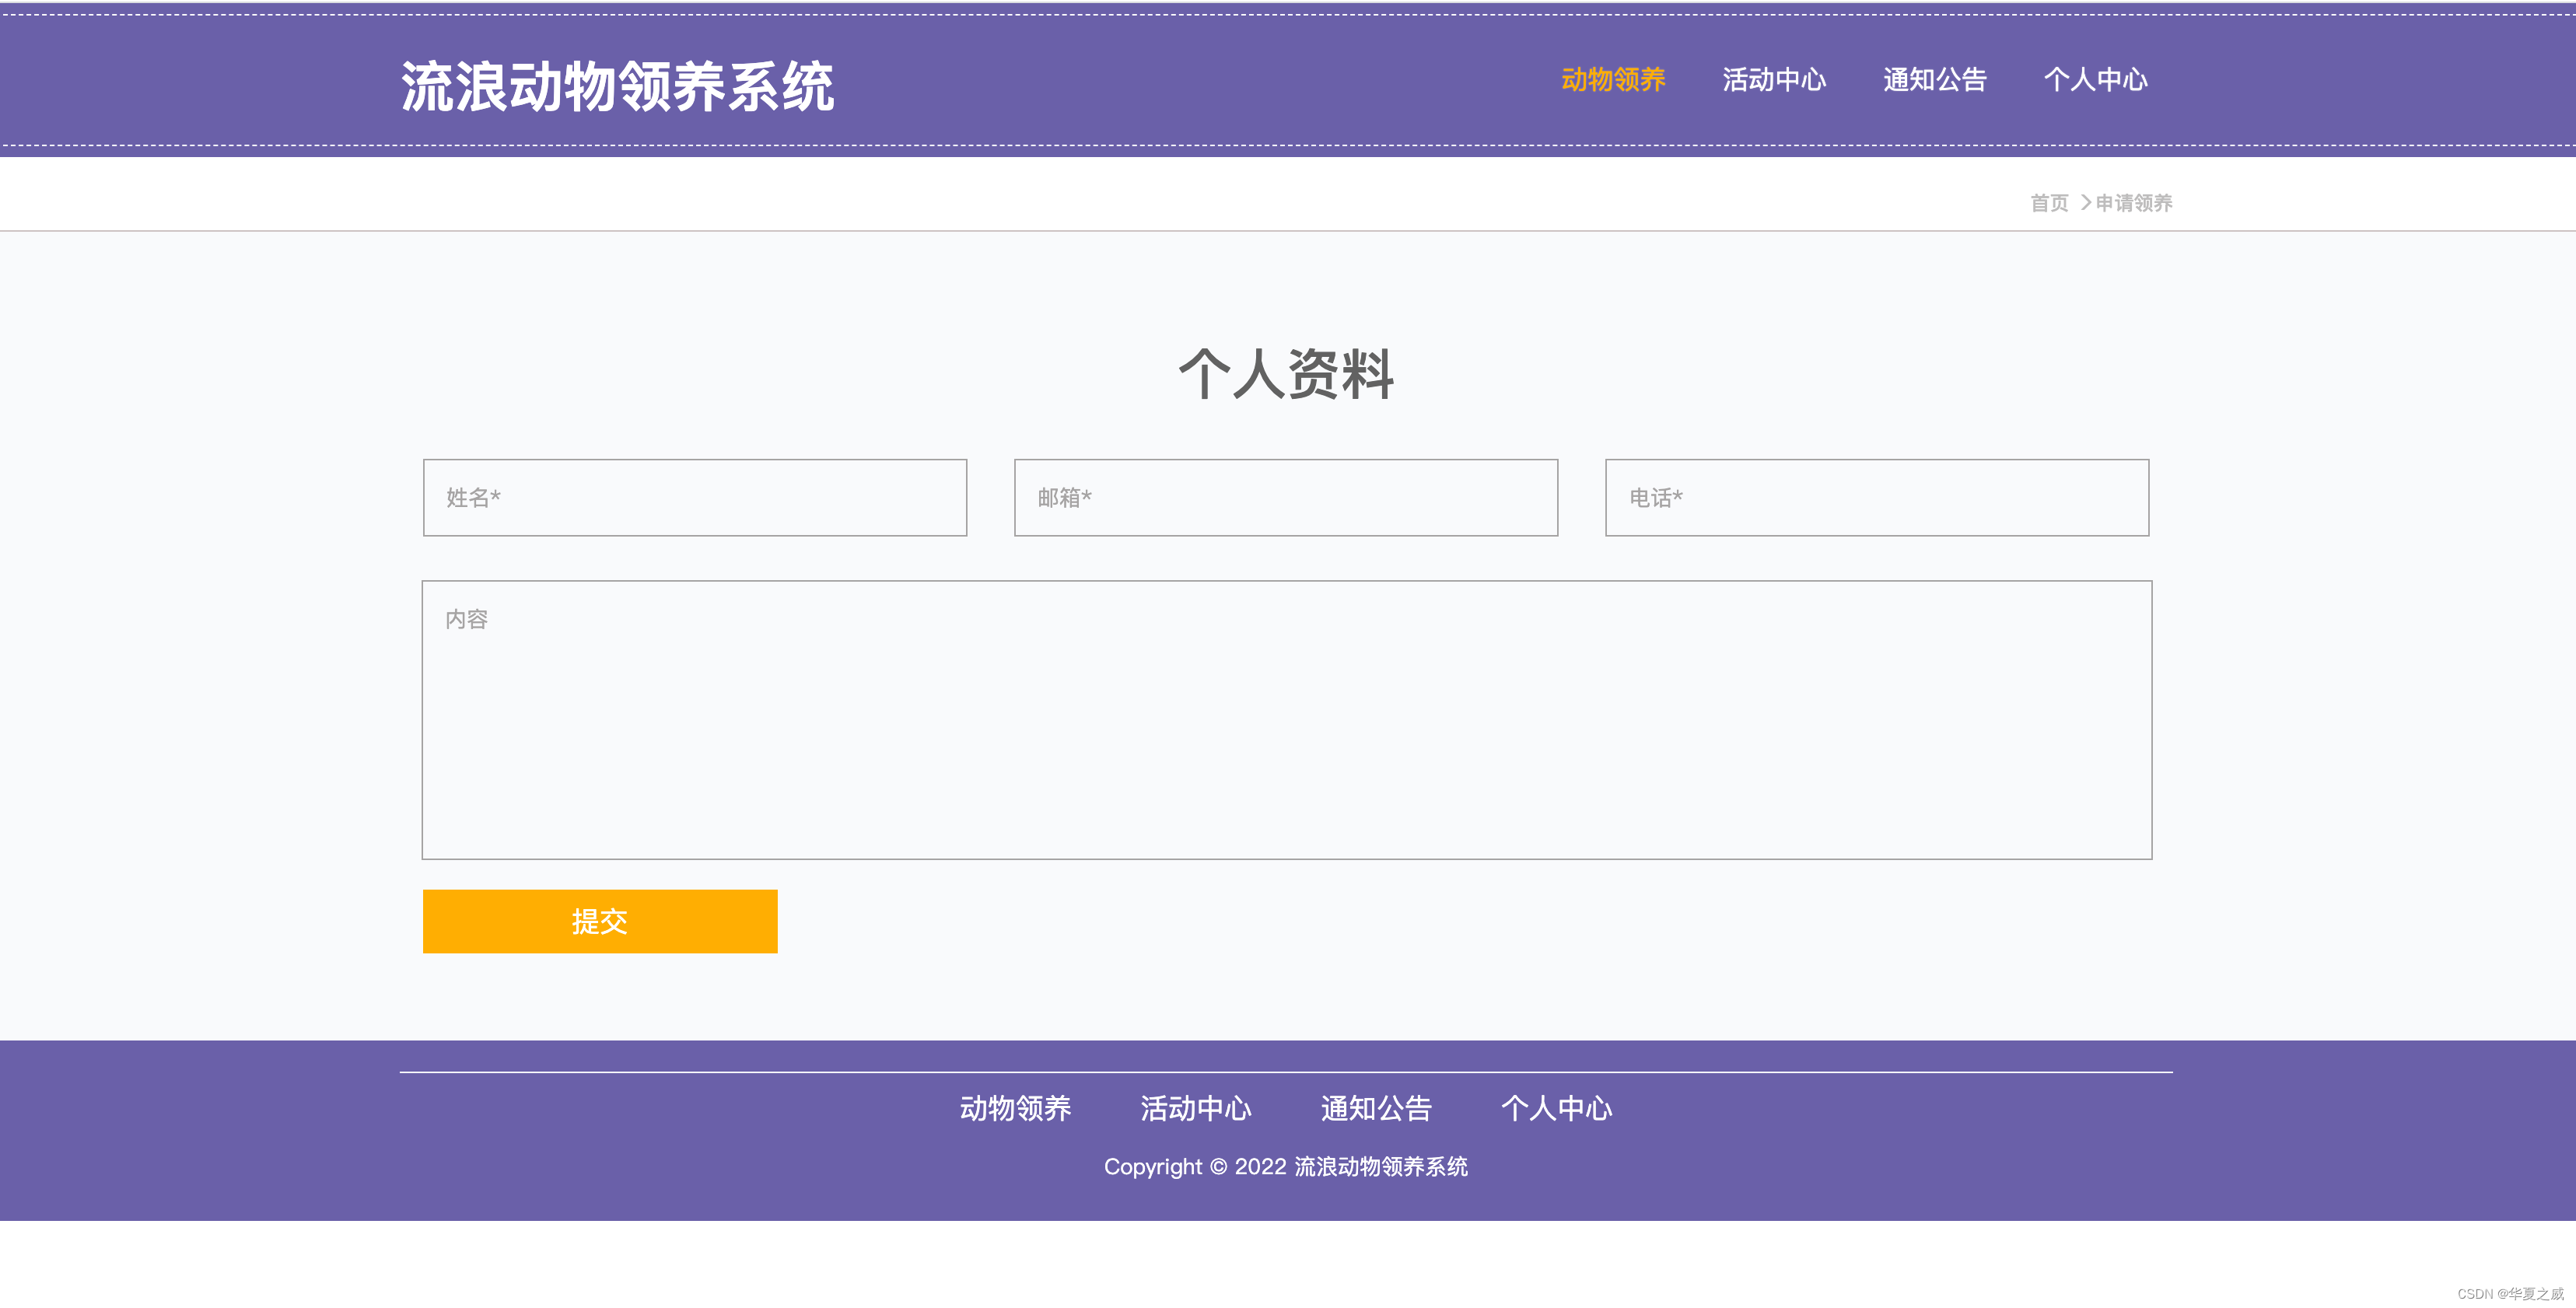Image resolution: width=2576 pixels, height=1308 pixels.
Task: Select the 申请领养 breadcrumb entry
Action: coord(2134,203)
